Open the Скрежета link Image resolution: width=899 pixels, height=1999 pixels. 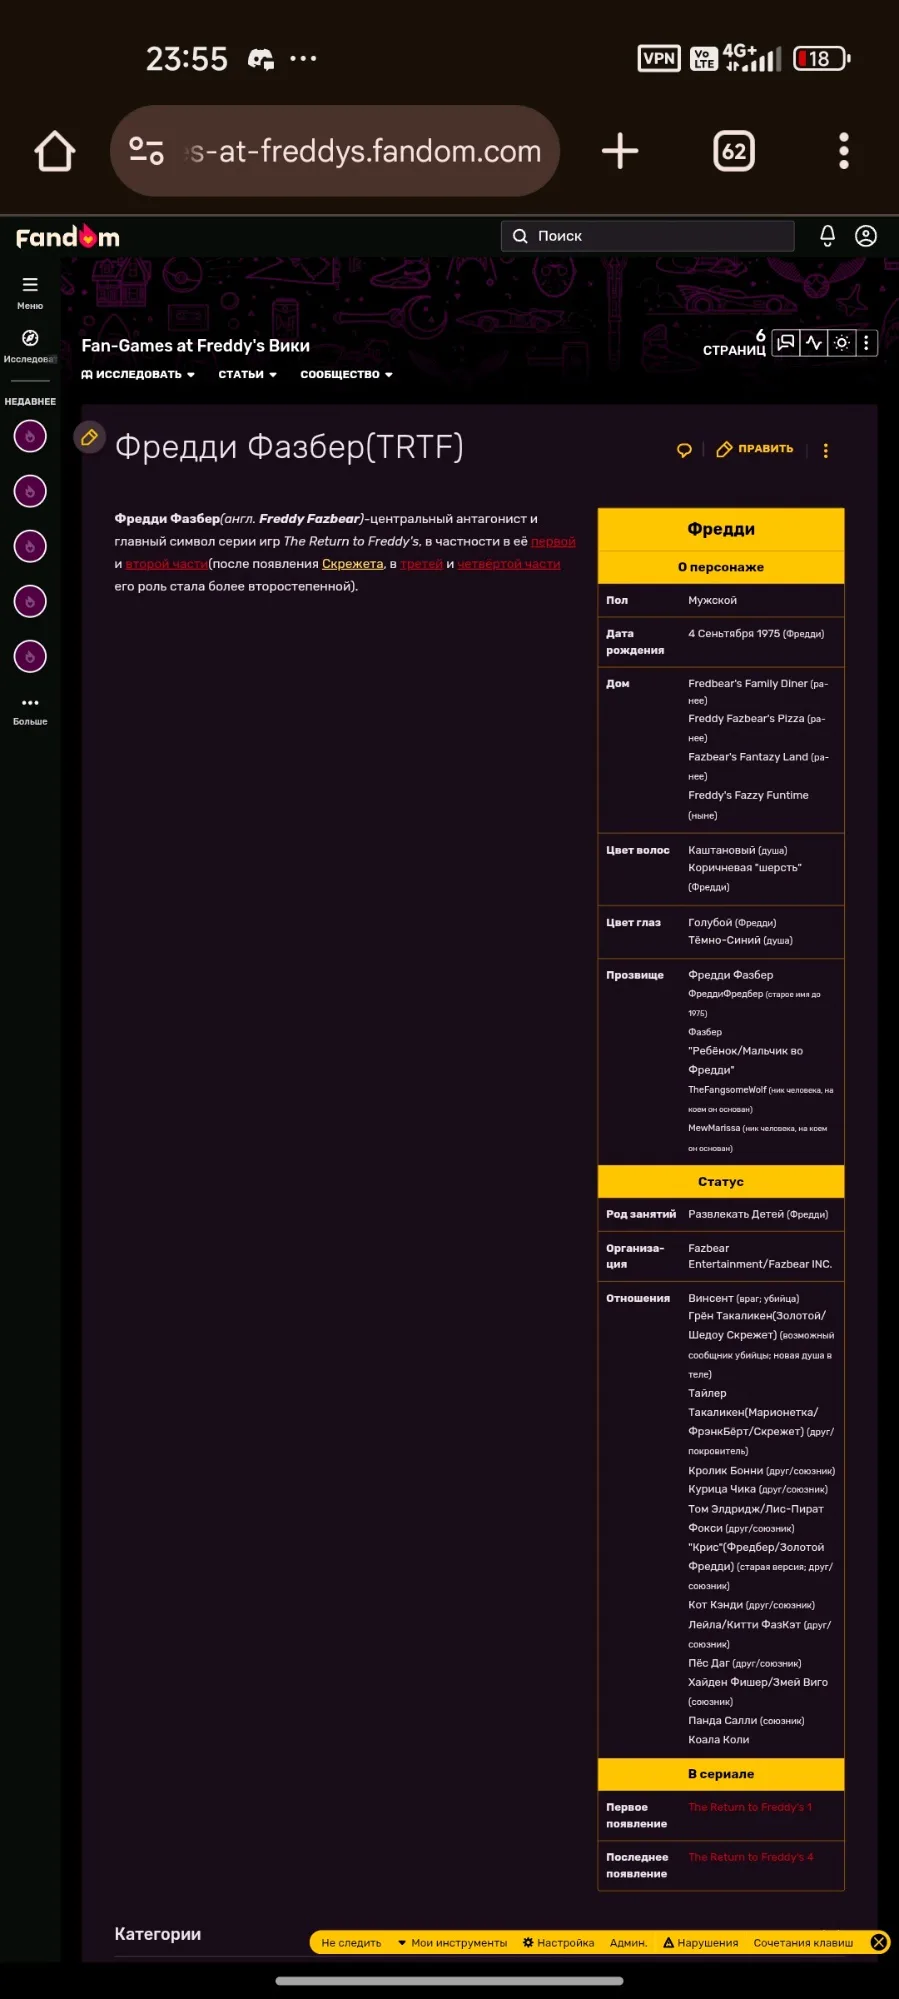point(352,564)
